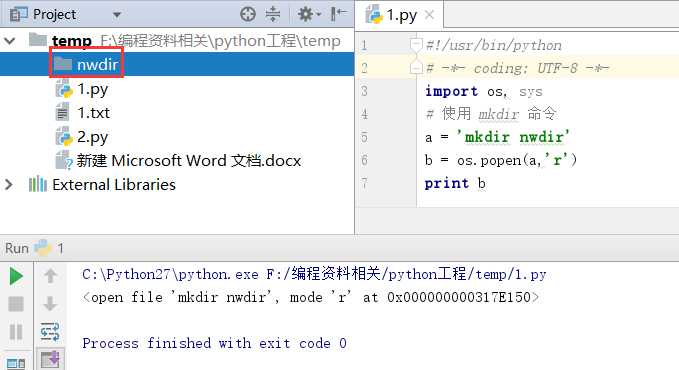The height and width of the screenshot is (370, 679).
Task: Click the Project panel title label
Action: click(54, 15)
